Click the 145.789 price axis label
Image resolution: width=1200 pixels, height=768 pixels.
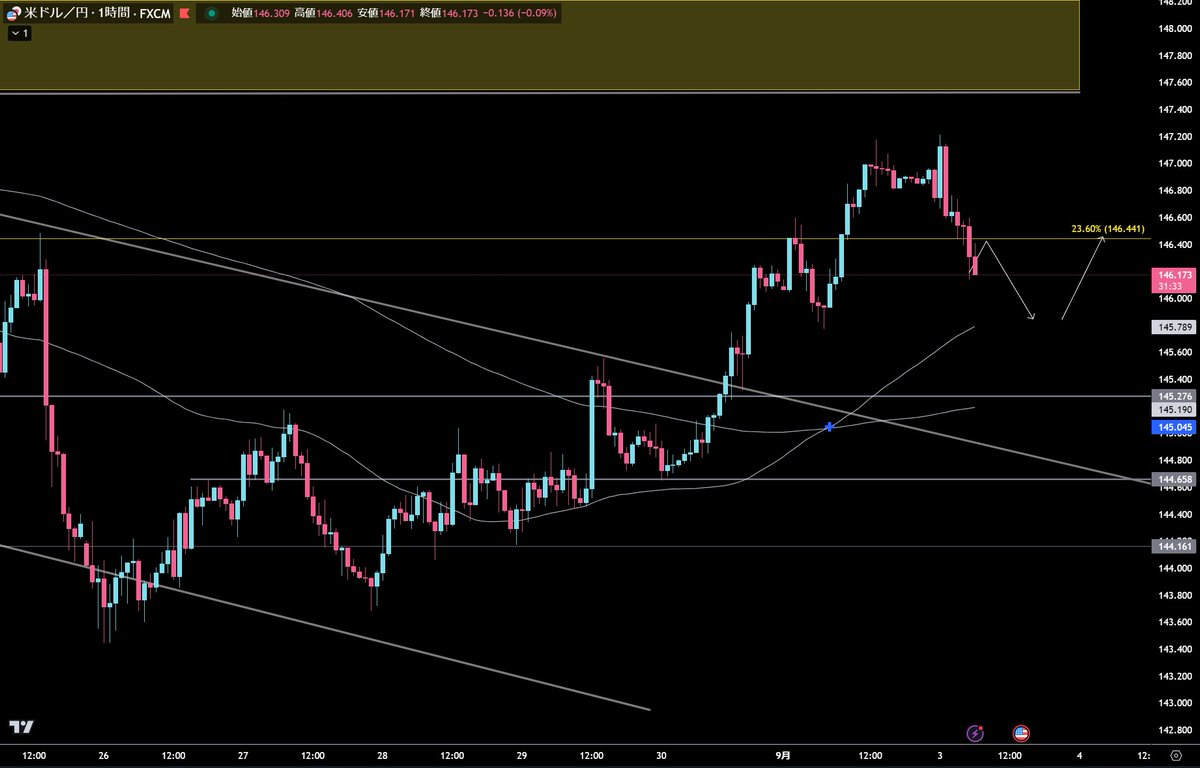tap(1175, 326)
